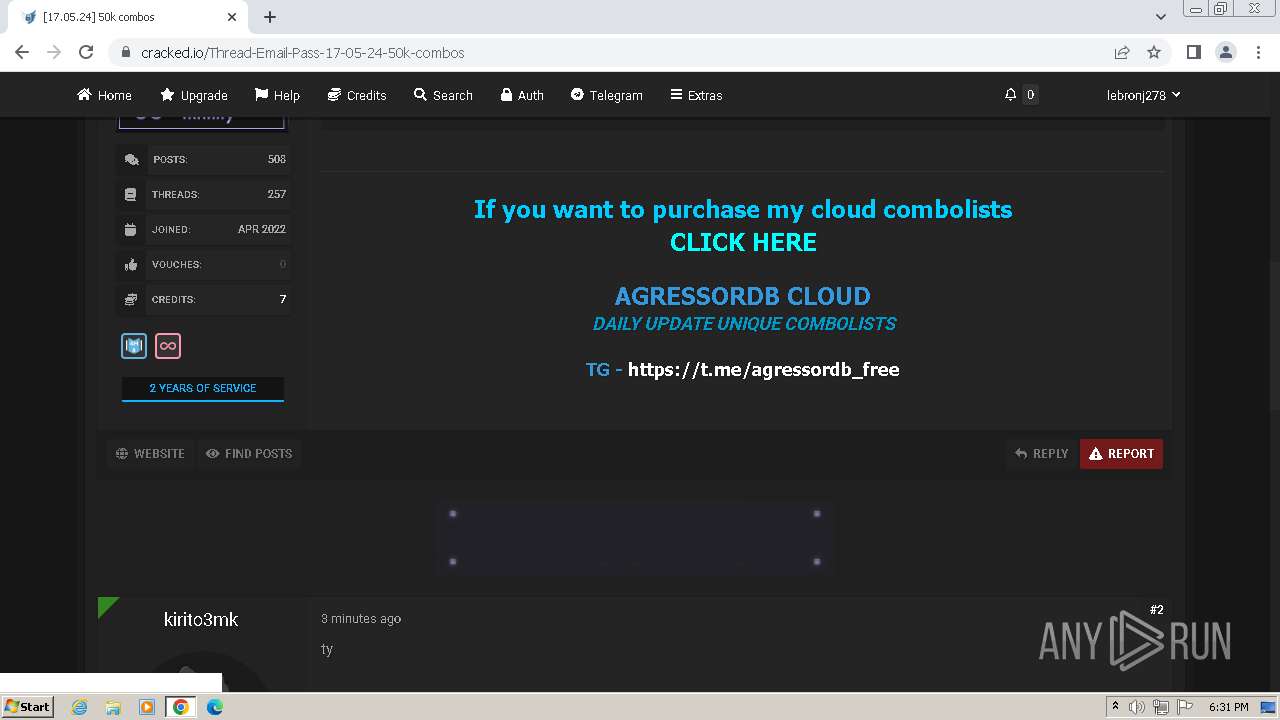Image resolution: width=1280 pixels, height=720 pixels.
Task: Open the Windows Start menu
Action: coord(28,707)
